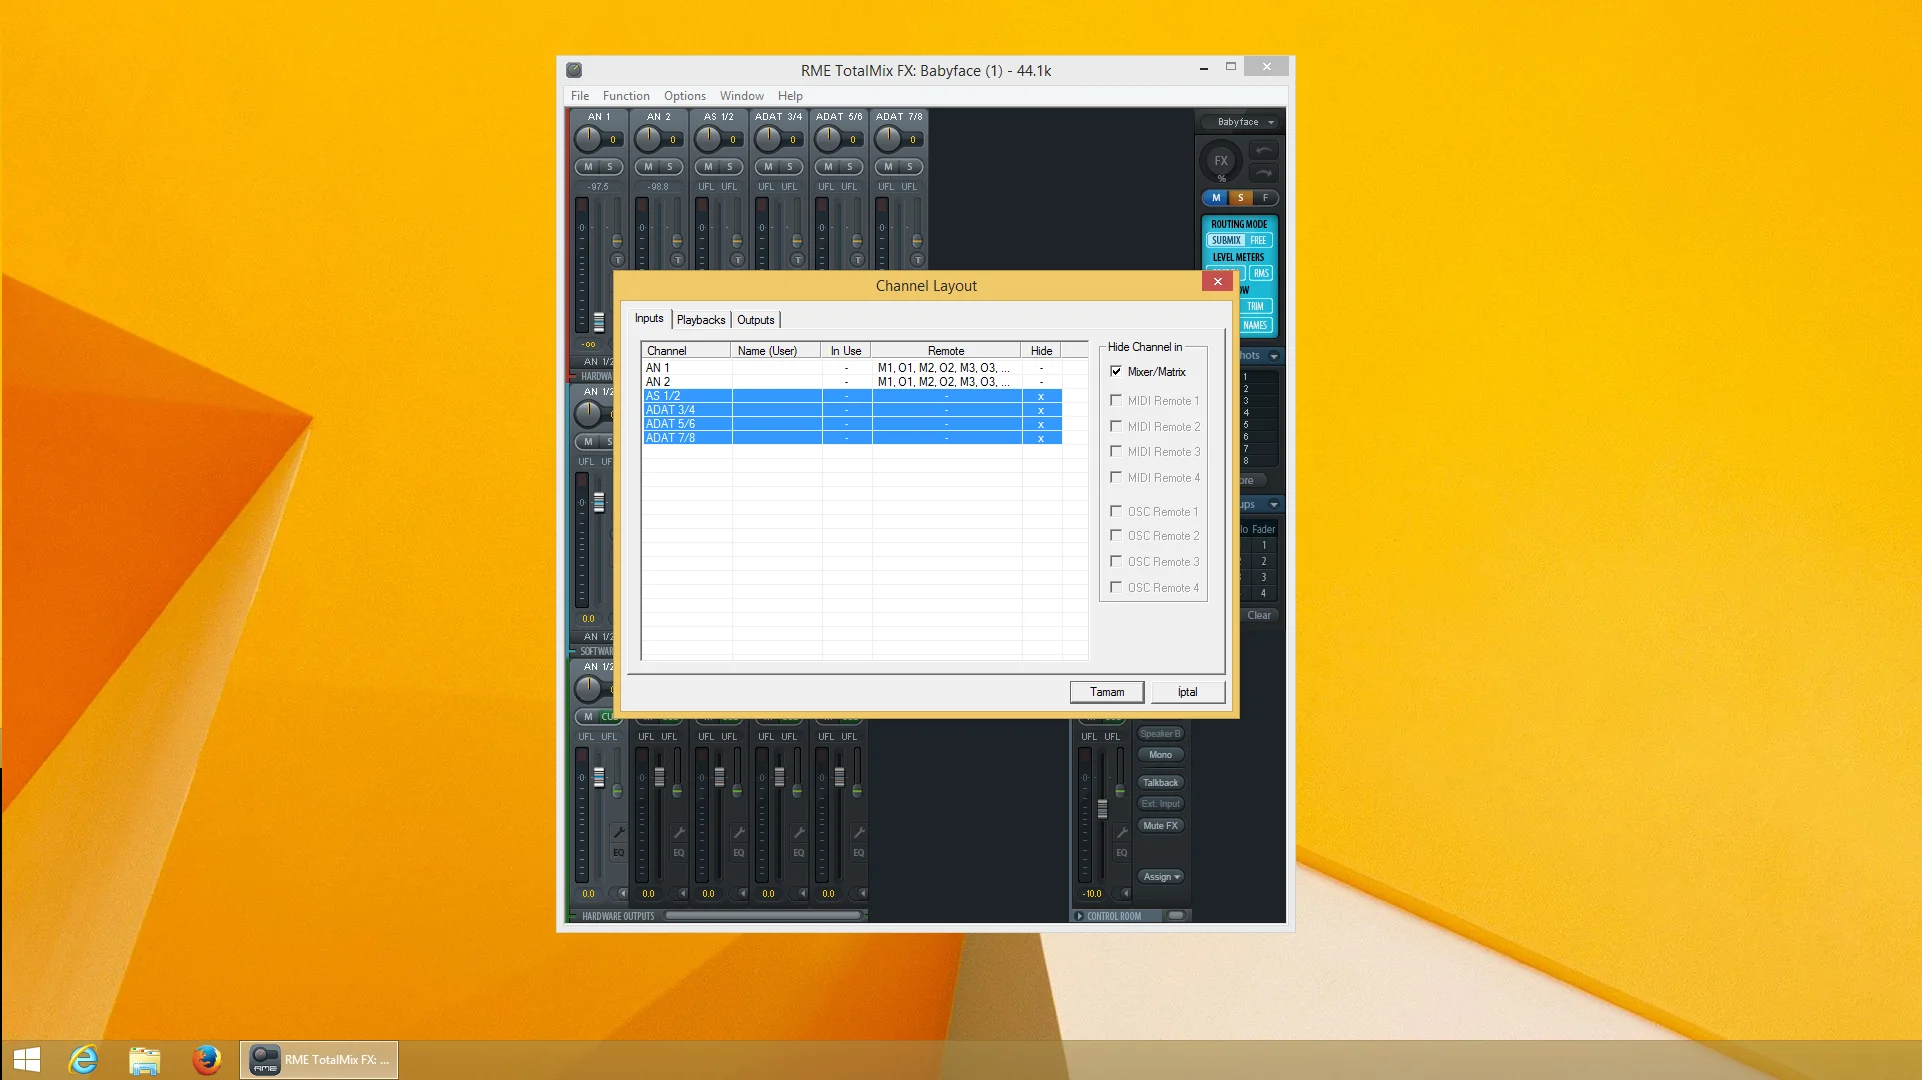Click the Routing Mode icon

coord(1238,222)
